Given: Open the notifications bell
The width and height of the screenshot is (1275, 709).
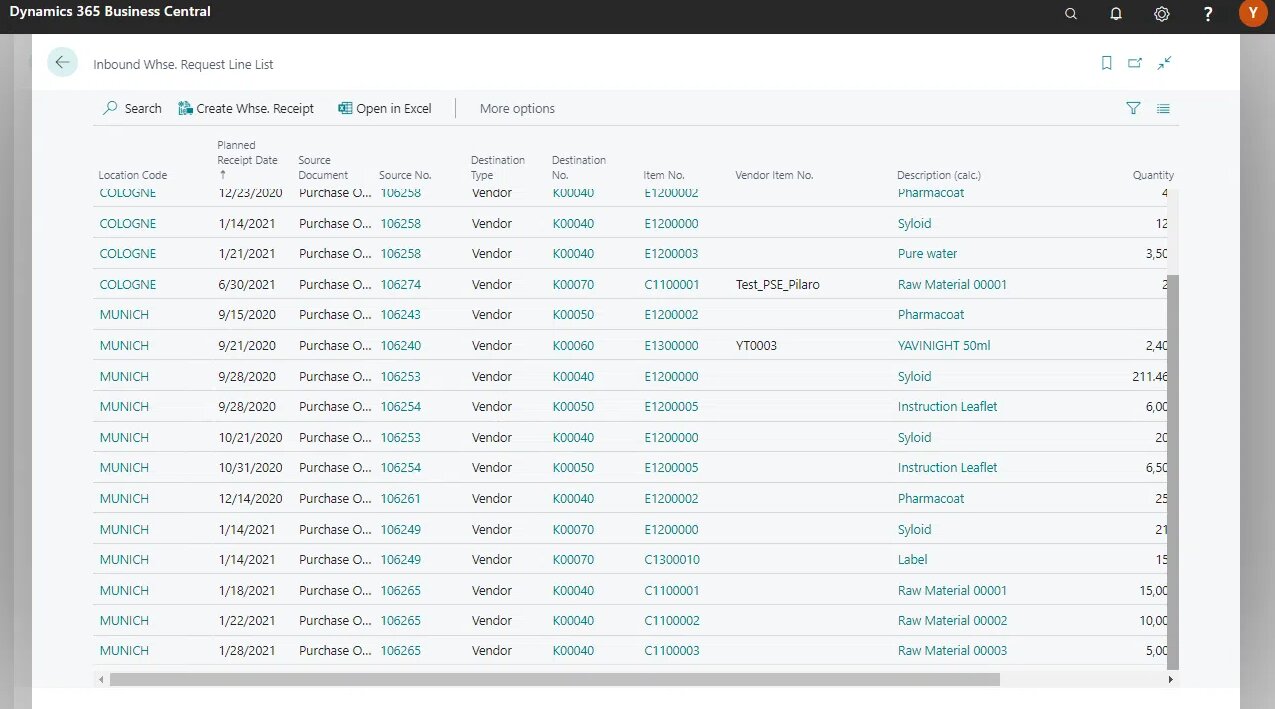Looking at the screenshot, I should click(x=1116, y=14).
